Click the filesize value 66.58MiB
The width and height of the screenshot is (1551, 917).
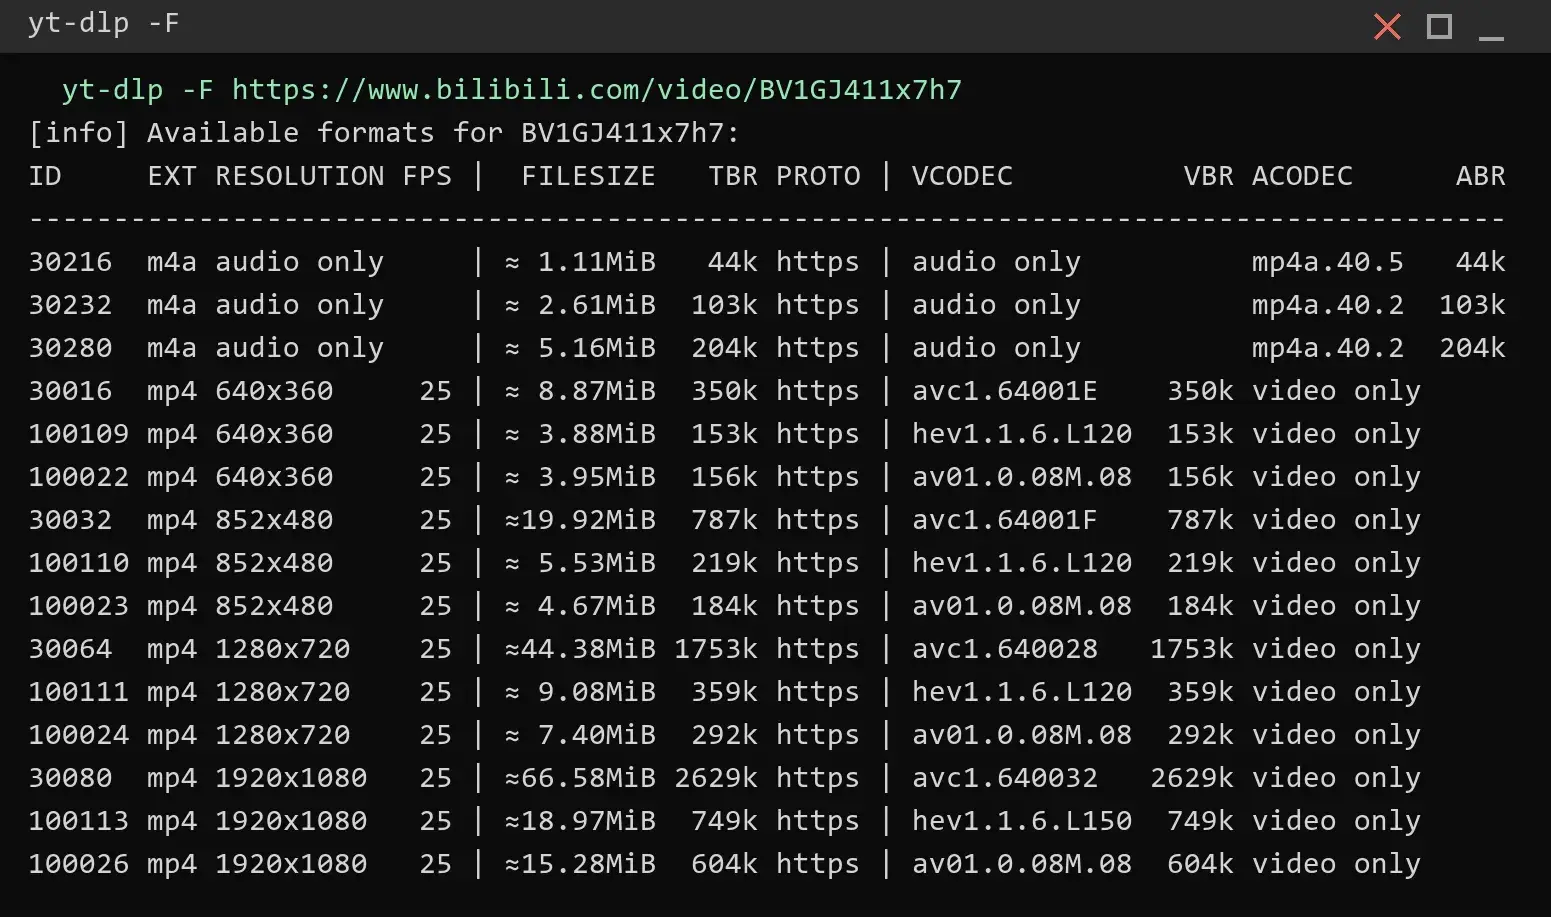[588, 778]
